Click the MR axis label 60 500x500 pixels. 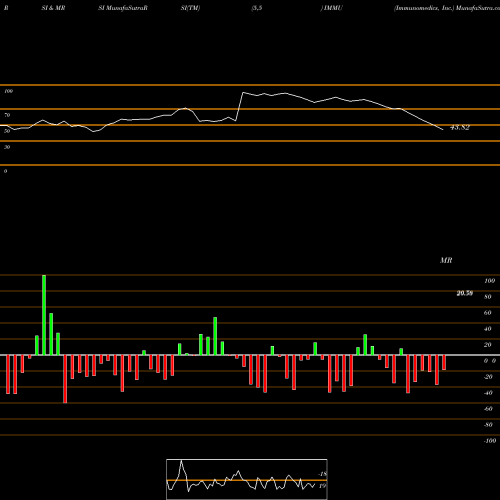pos(488,313)
